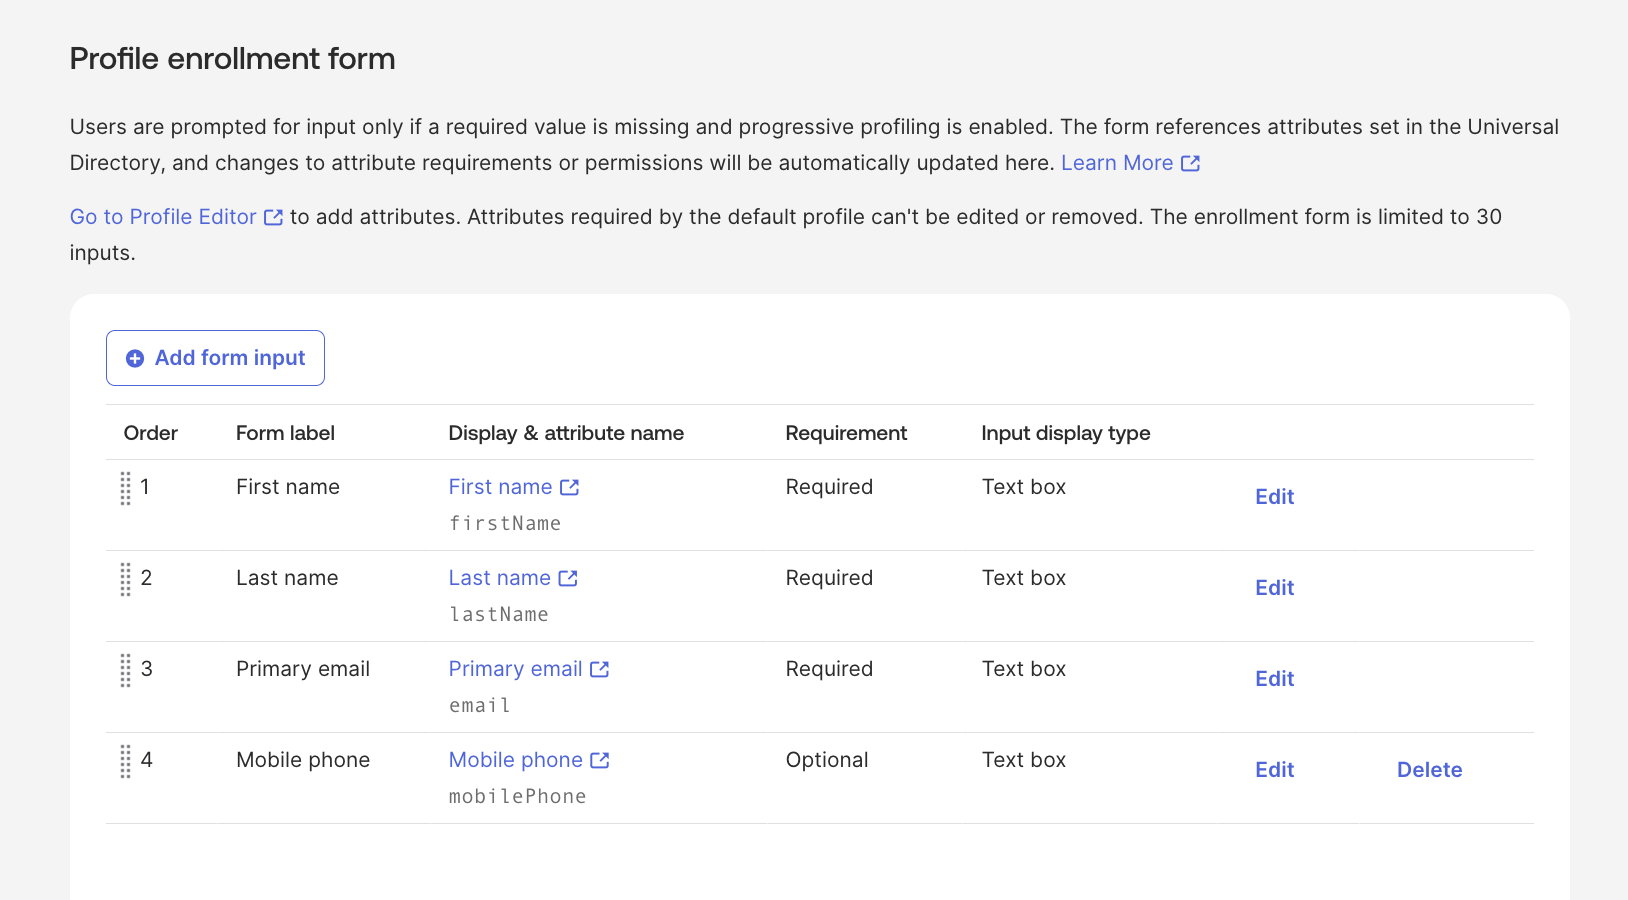Delete the Mobile phone form input
The image size is (1628, 900).
tap(1429, 770)
